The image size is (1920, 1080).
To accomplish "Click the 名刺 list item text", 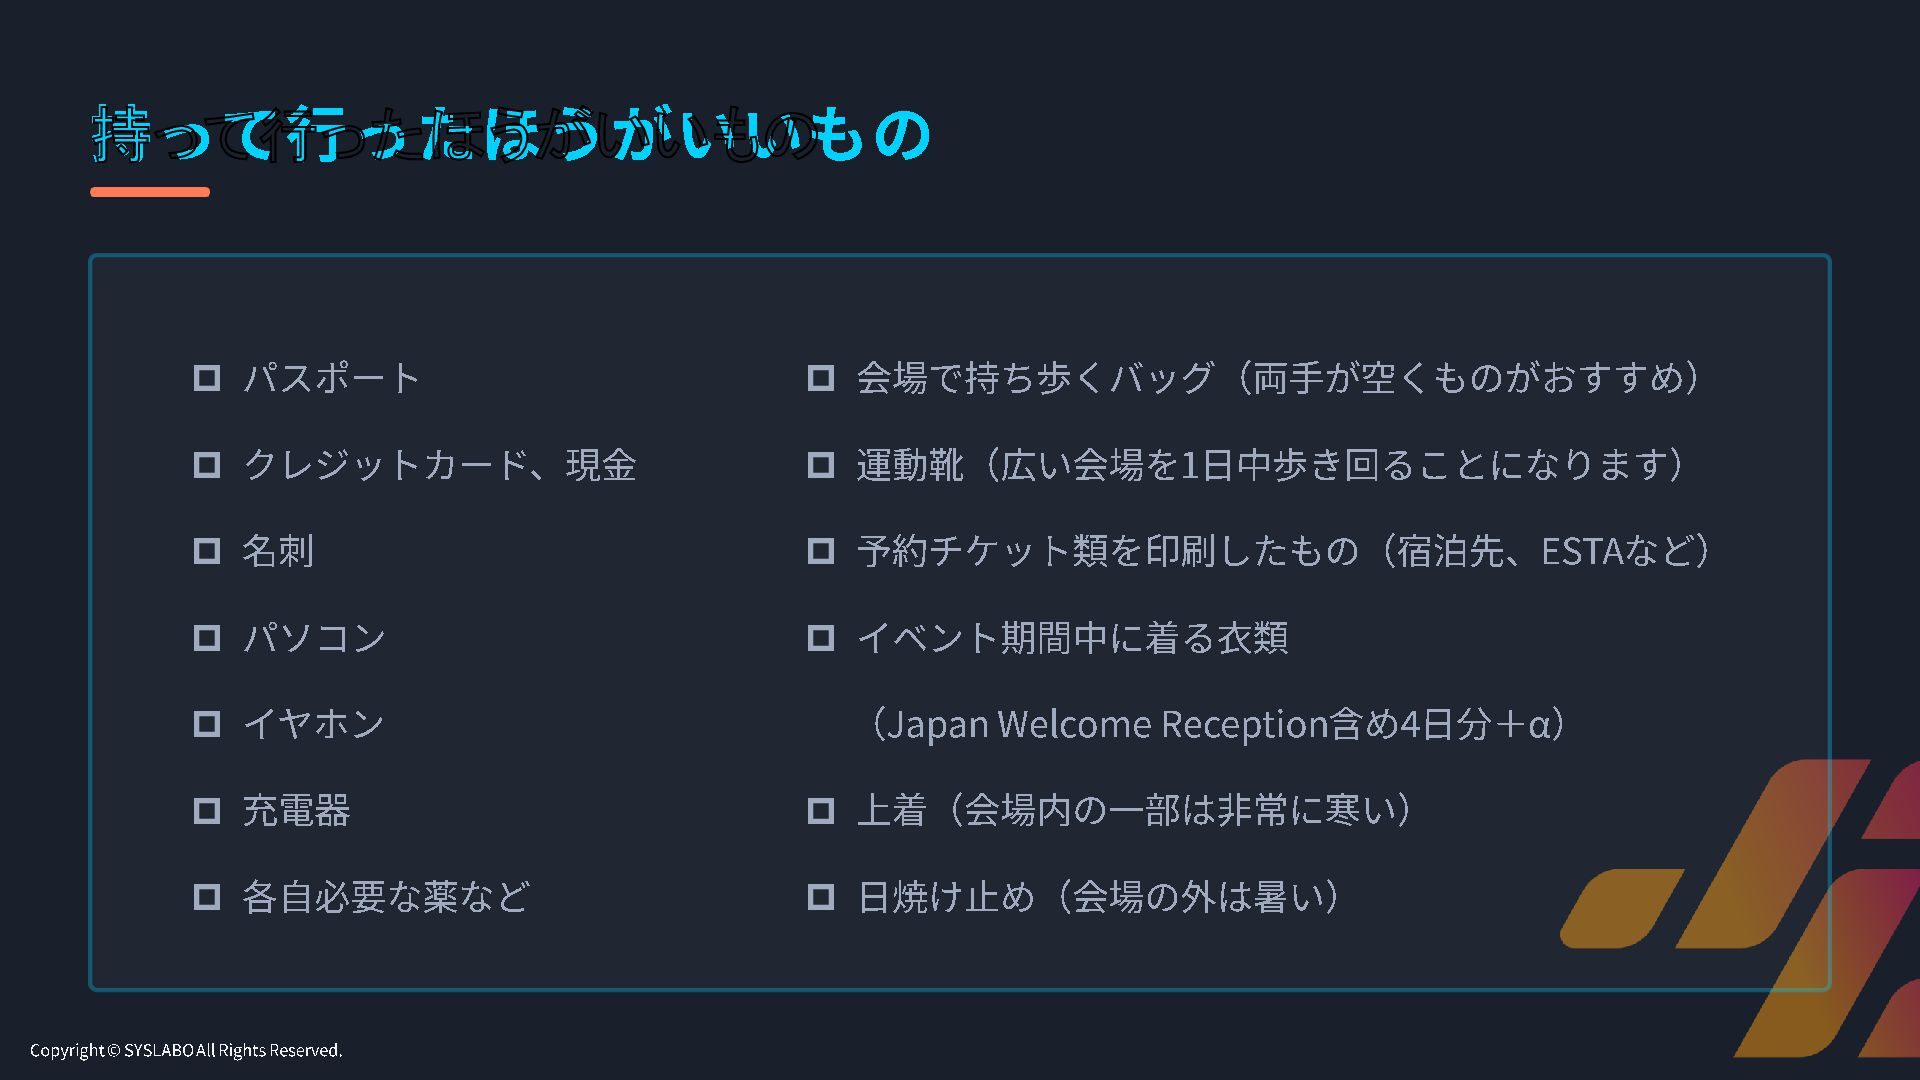I will (x=278, y=551).
